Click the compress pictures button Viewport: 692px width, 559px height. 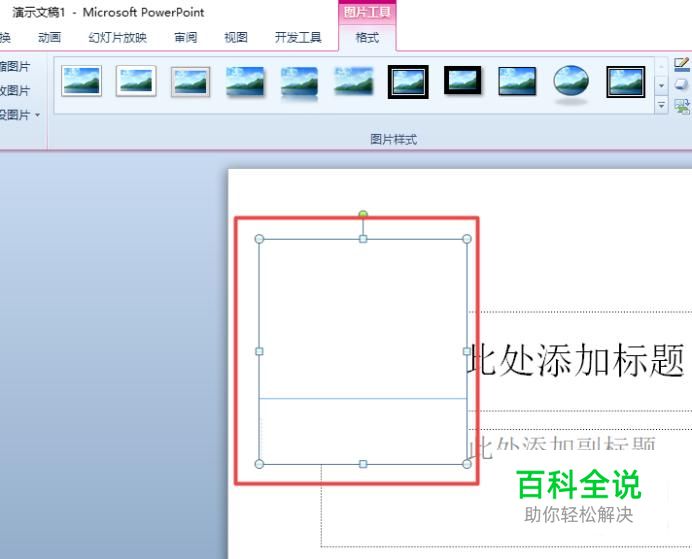(15, 67)
